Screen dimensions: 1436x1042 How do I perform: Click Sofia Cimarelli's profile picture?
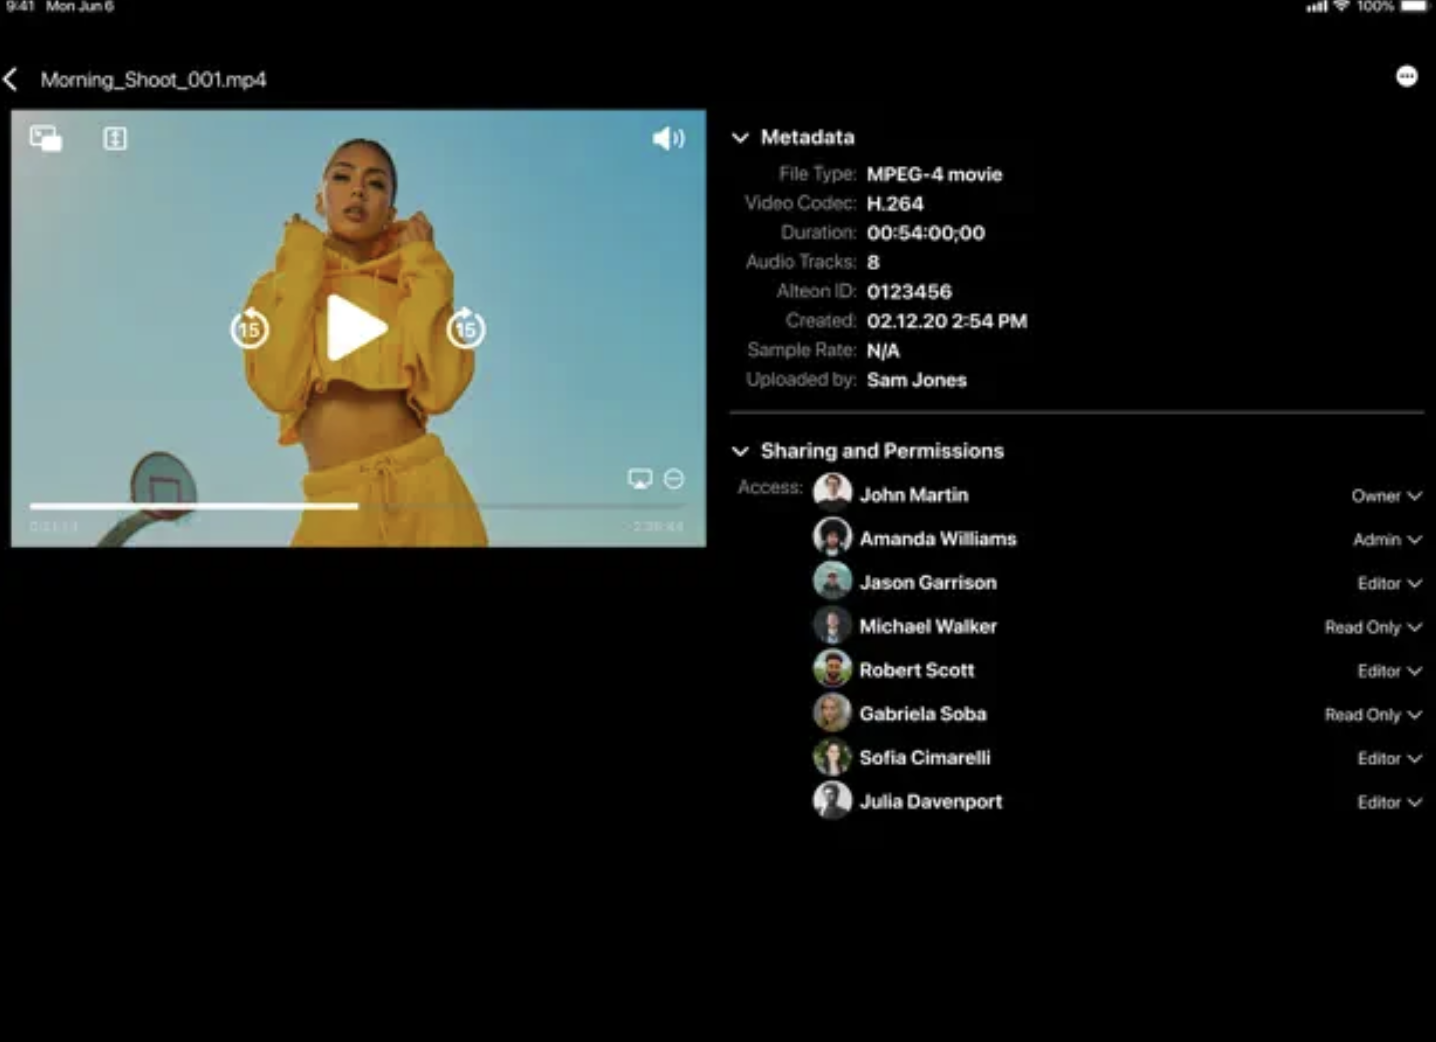coord(832,758)
